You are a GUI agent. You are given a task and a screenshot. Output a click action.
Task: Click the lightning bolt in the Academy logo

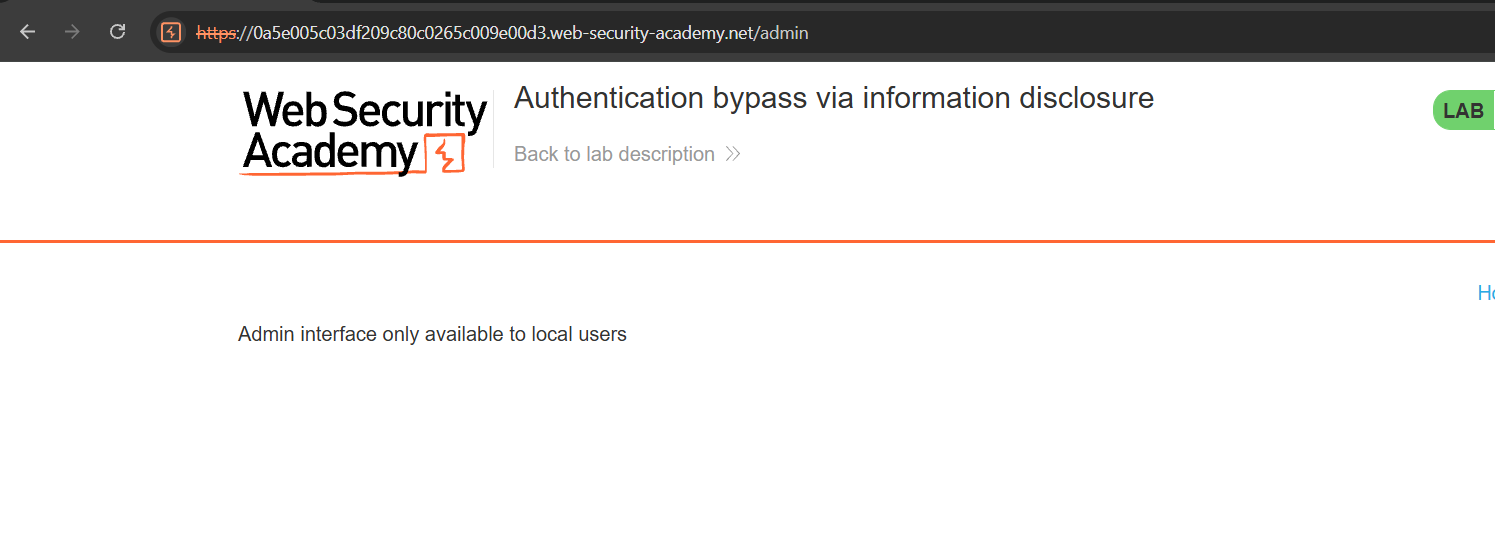pyautogui.click(x=444, y=155)
